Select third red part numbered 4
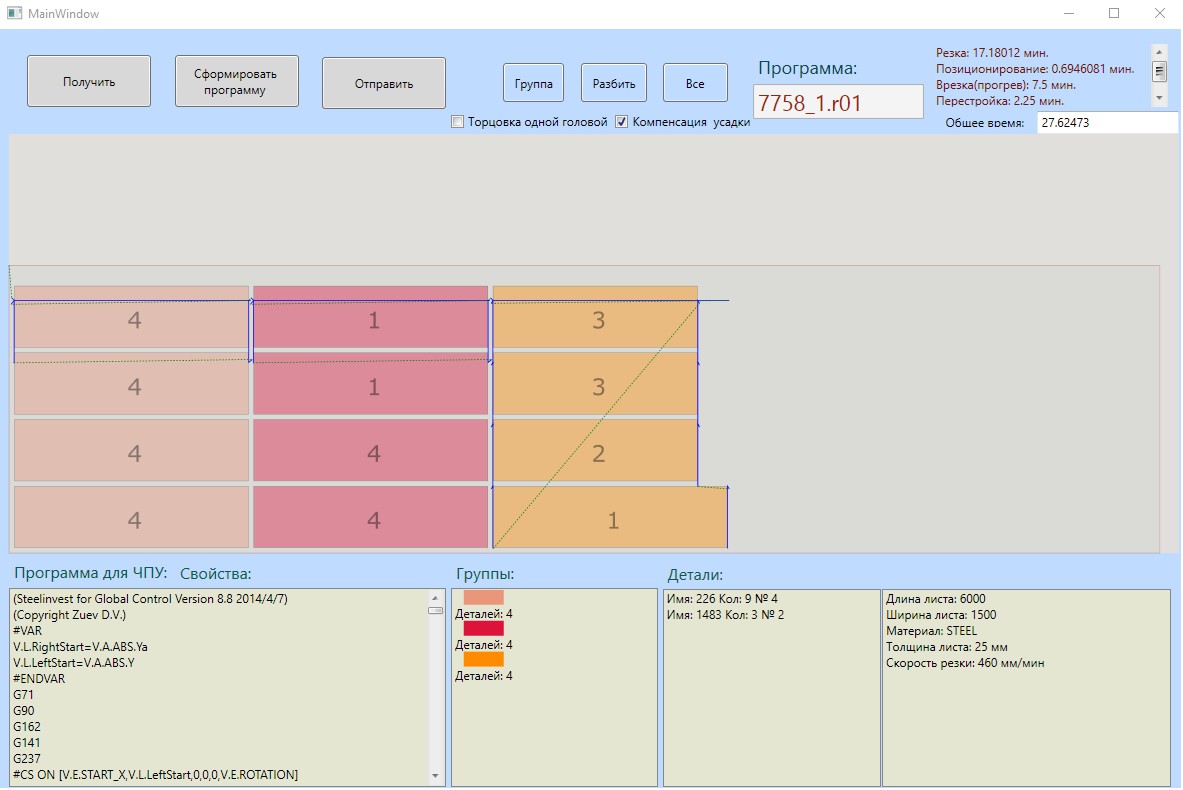Image resolution: width=1183 pixels, height=790 pixels. coord(370,450)
